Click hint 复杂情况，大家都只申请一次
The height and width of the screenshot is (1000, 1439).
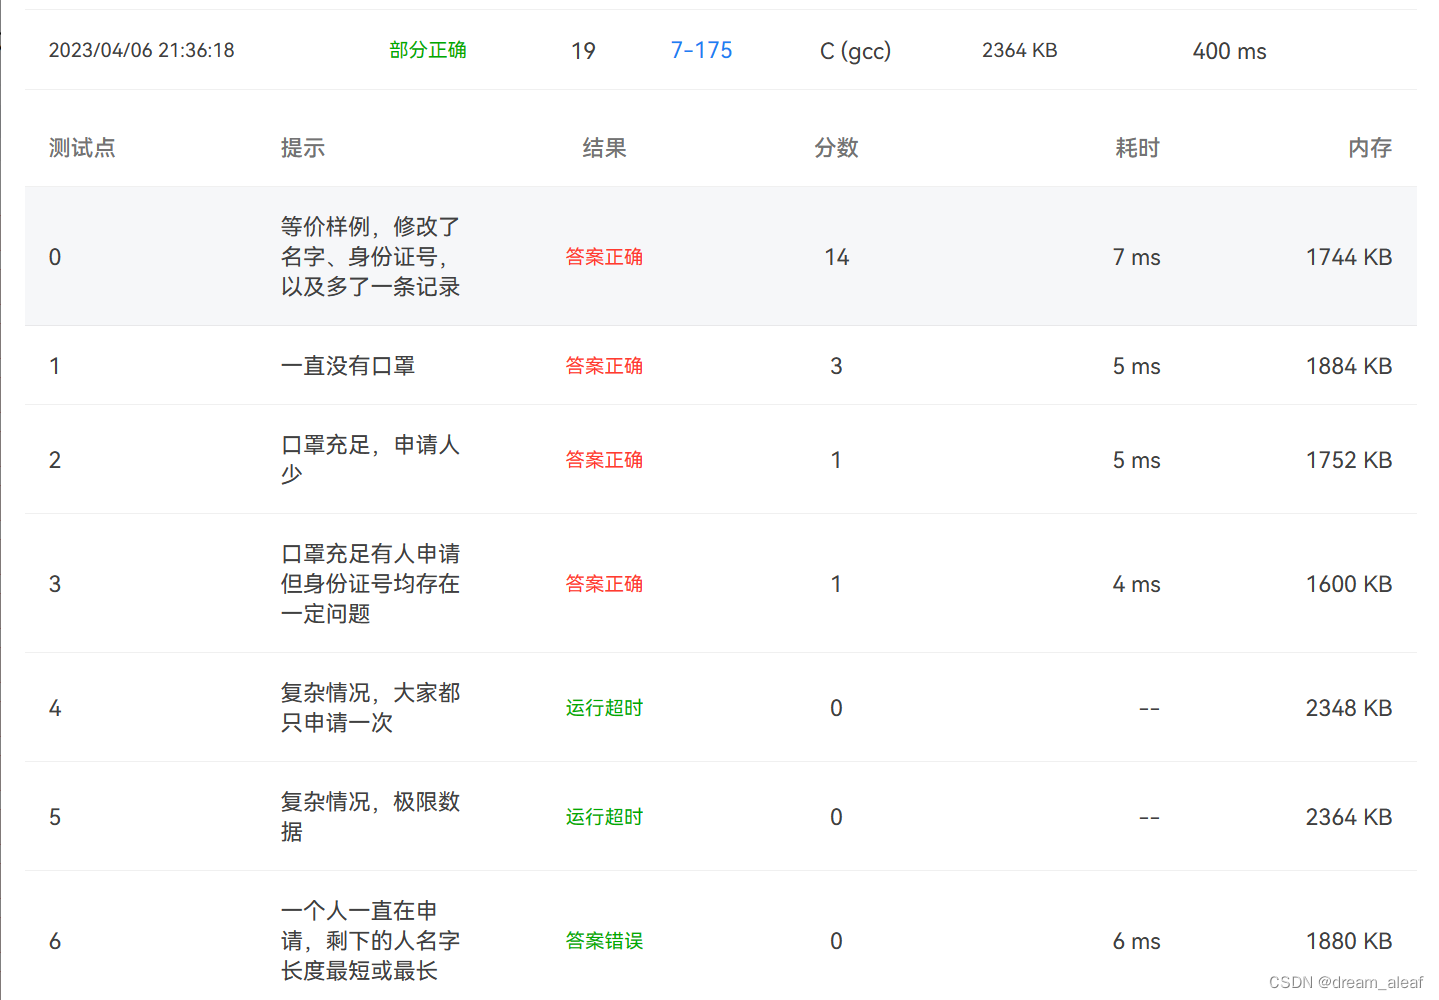[370, 708]
